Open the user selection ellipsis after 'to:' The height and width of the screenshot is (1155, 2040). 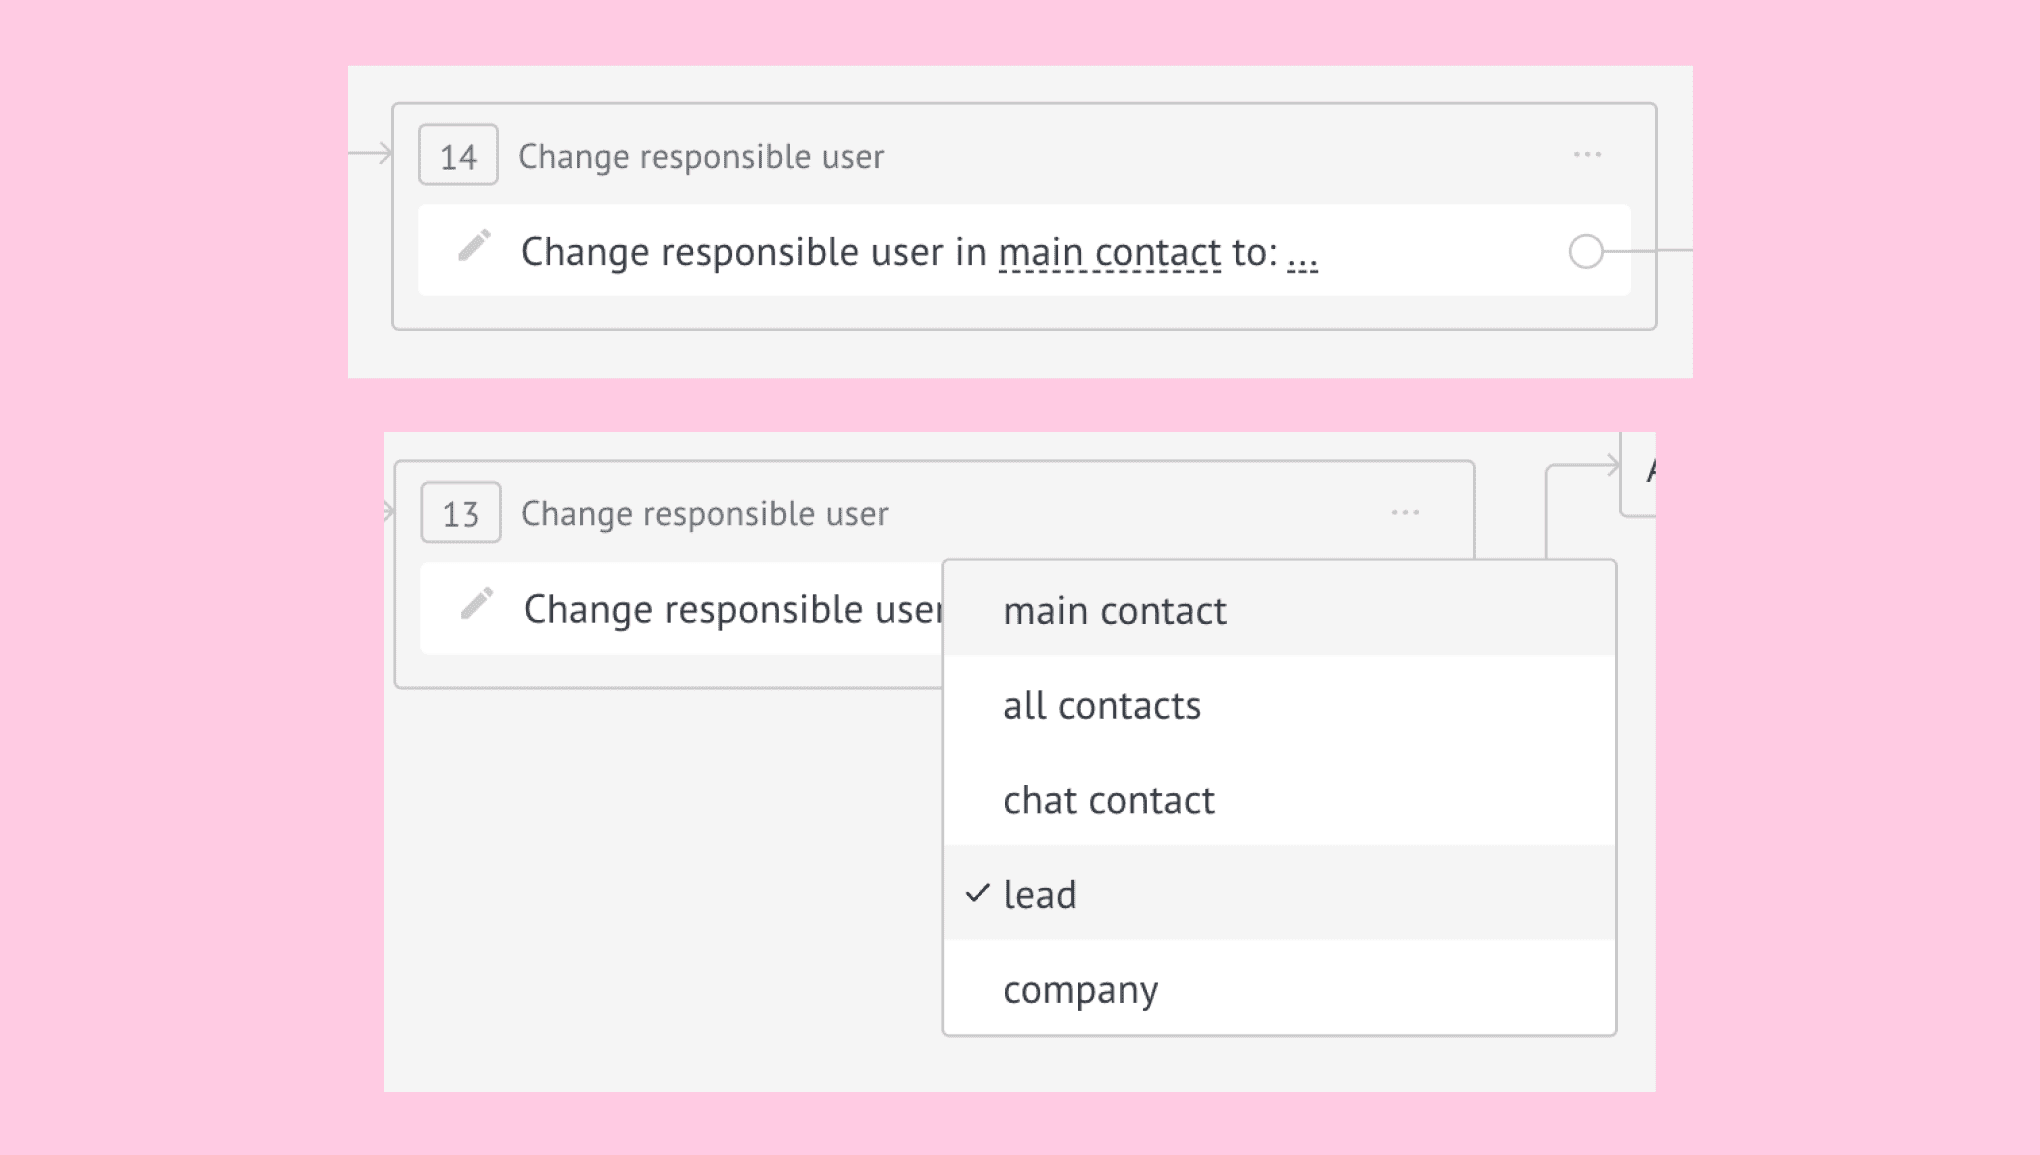coord(1302,258)
